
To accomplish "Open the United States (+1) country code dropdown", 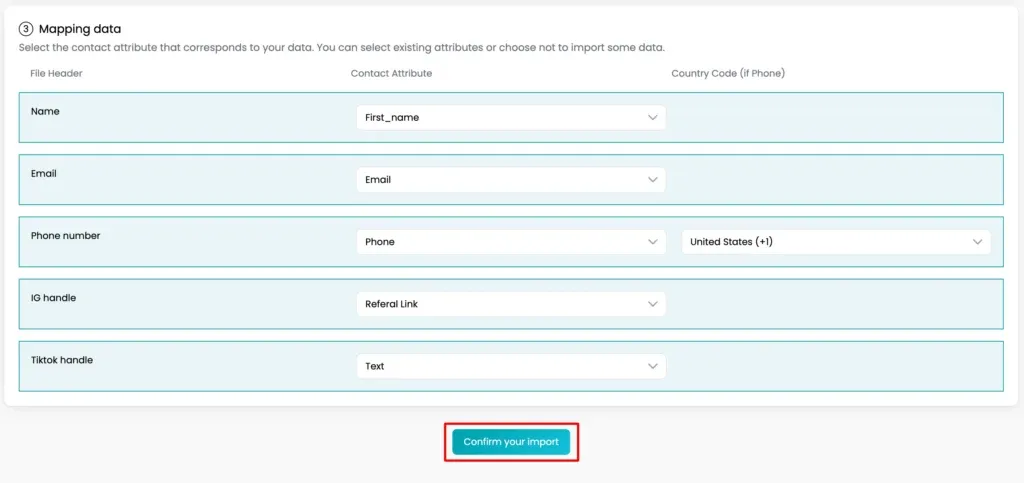I will click(836, 242).
